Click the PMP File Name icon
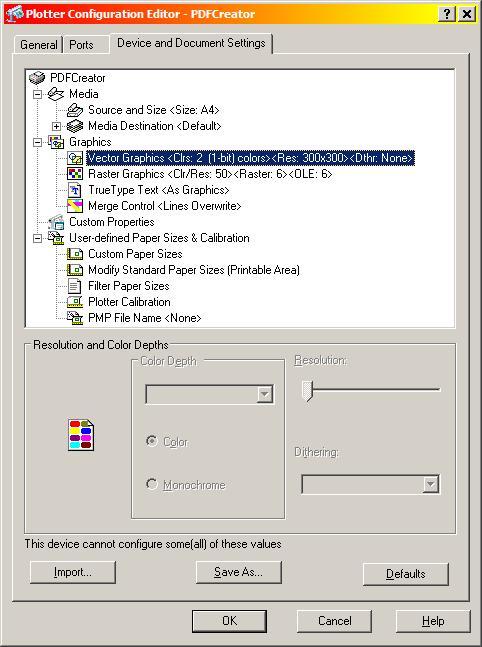Viewport: 482px width, 647px height. (x=75, y=318)
